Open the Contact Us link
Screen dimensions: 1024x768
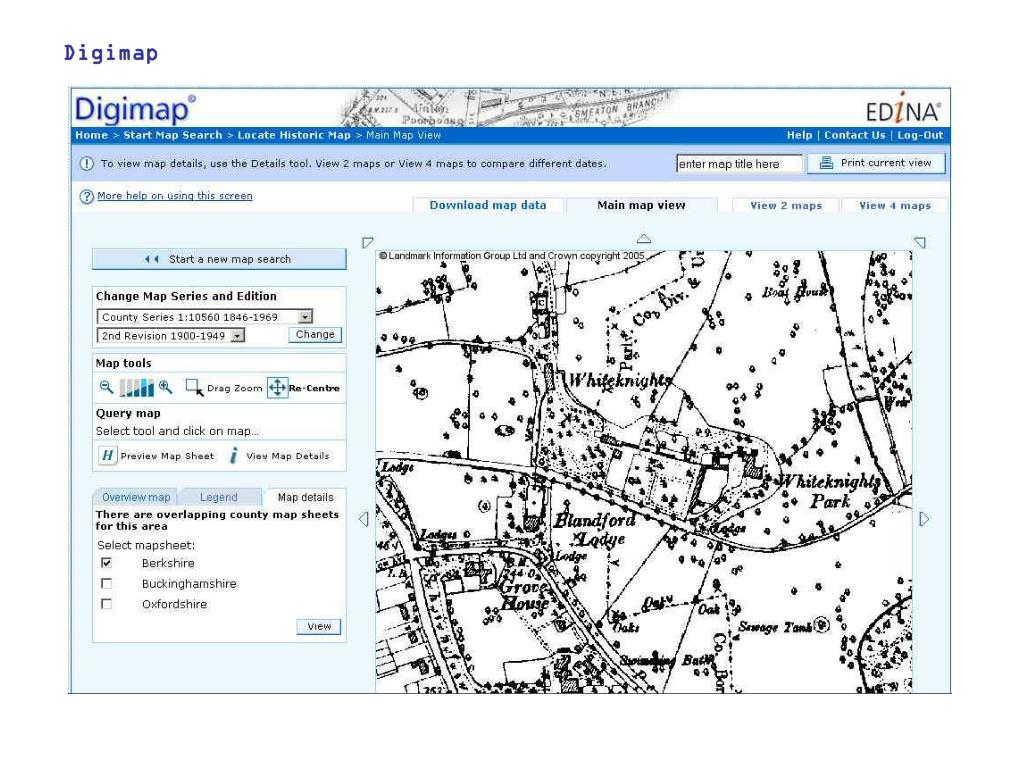coord(855,135)
